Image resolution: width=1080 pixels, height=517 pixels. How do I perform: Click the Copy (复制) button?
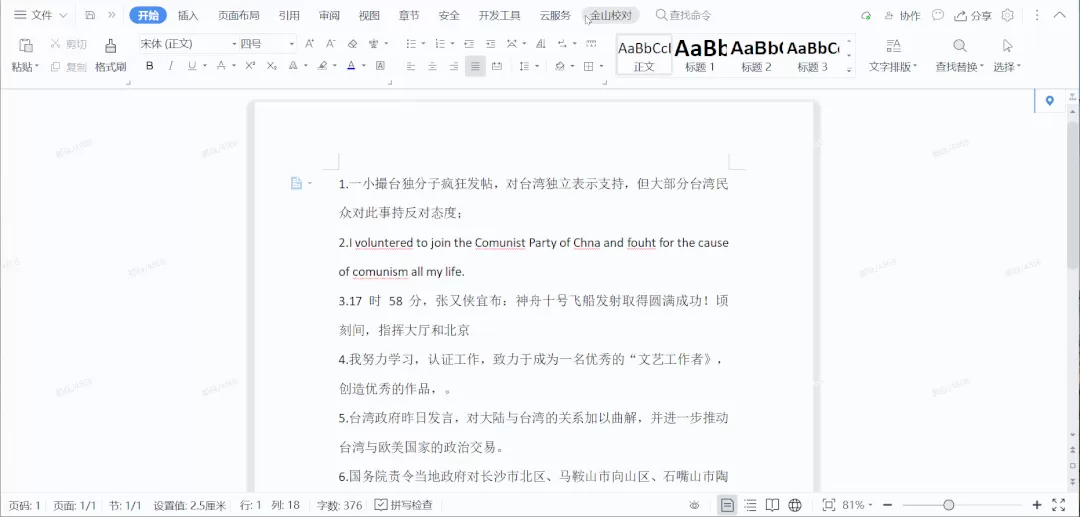click(x=68, y=66)
